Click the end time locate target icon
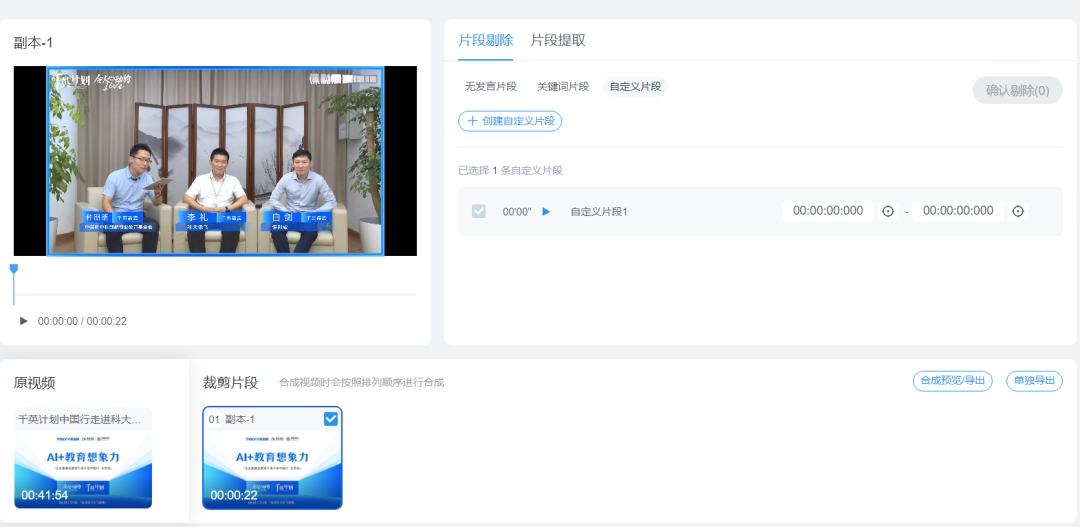 tap(1018, 211)
